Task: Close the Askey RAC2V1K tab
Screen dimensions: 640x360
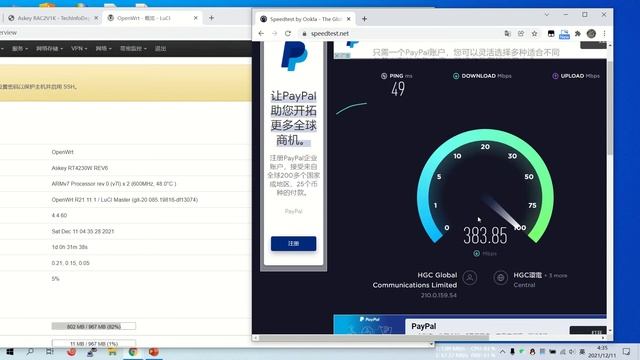Action: (96, 18)
